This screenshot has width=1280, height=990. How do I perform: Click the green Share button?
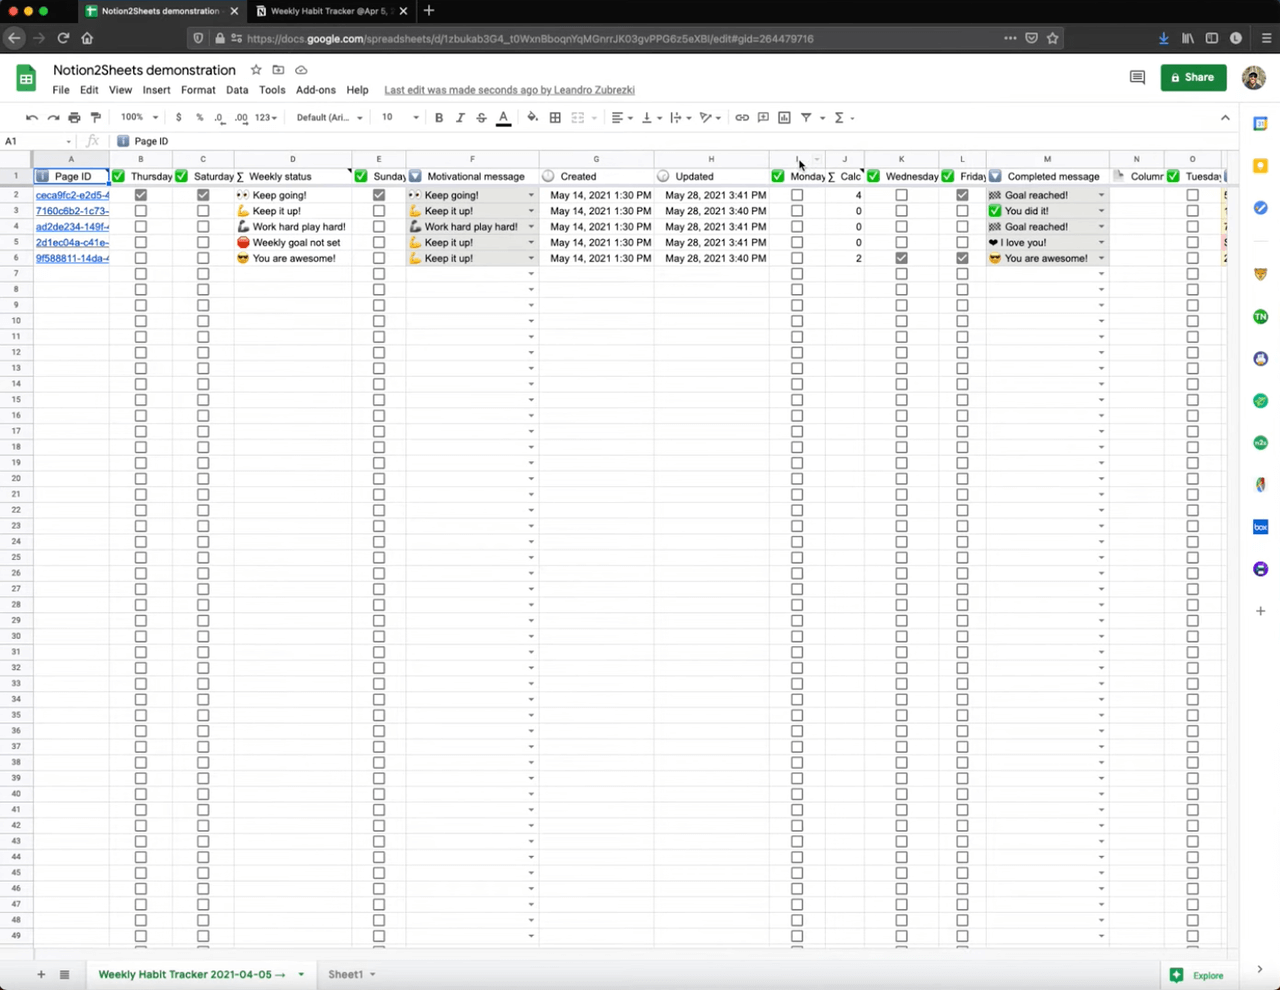(x=1193, y=77)
